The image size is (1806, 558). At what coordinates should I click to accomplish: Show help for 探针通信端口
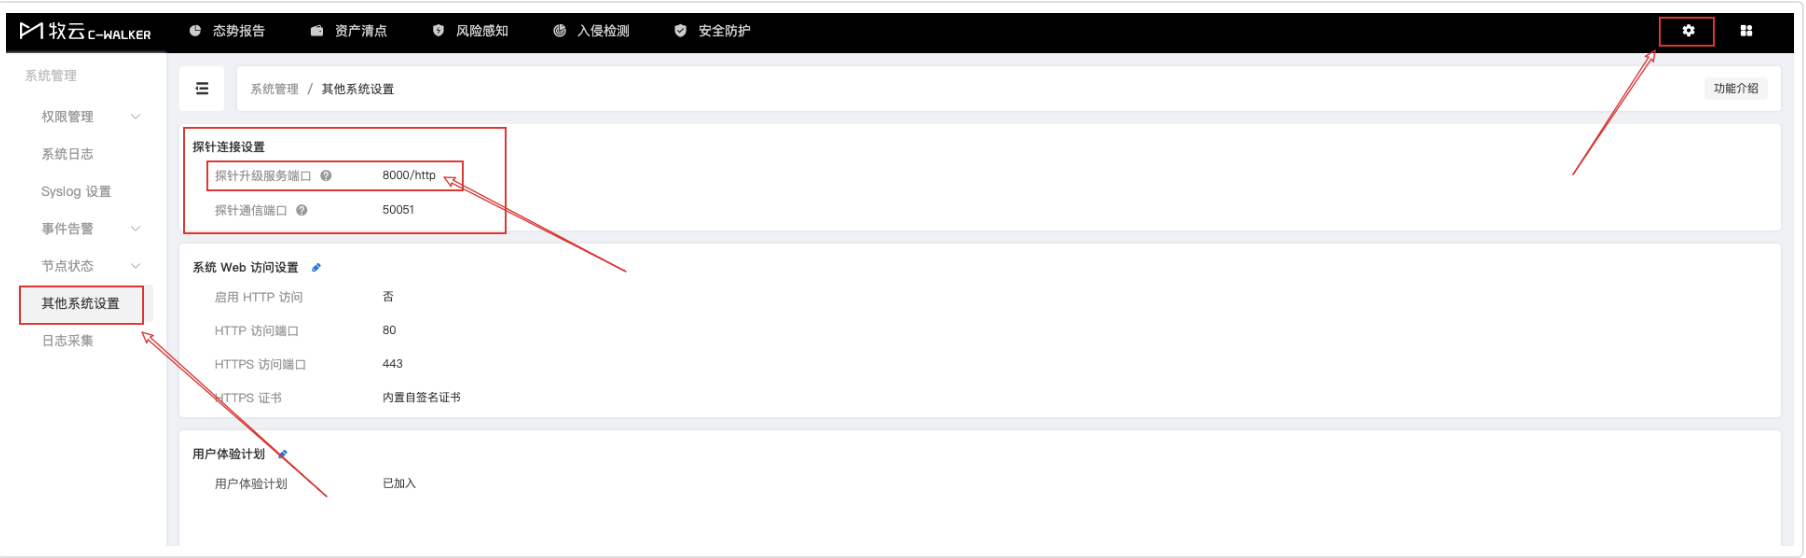[301, 210]
